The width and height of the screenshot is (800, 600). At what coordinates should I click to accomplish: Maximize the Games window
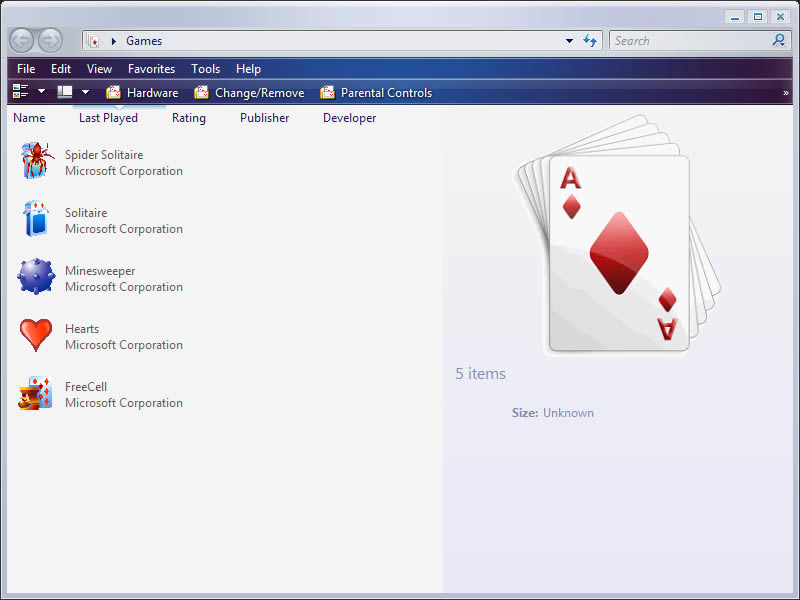pos(758,17)
